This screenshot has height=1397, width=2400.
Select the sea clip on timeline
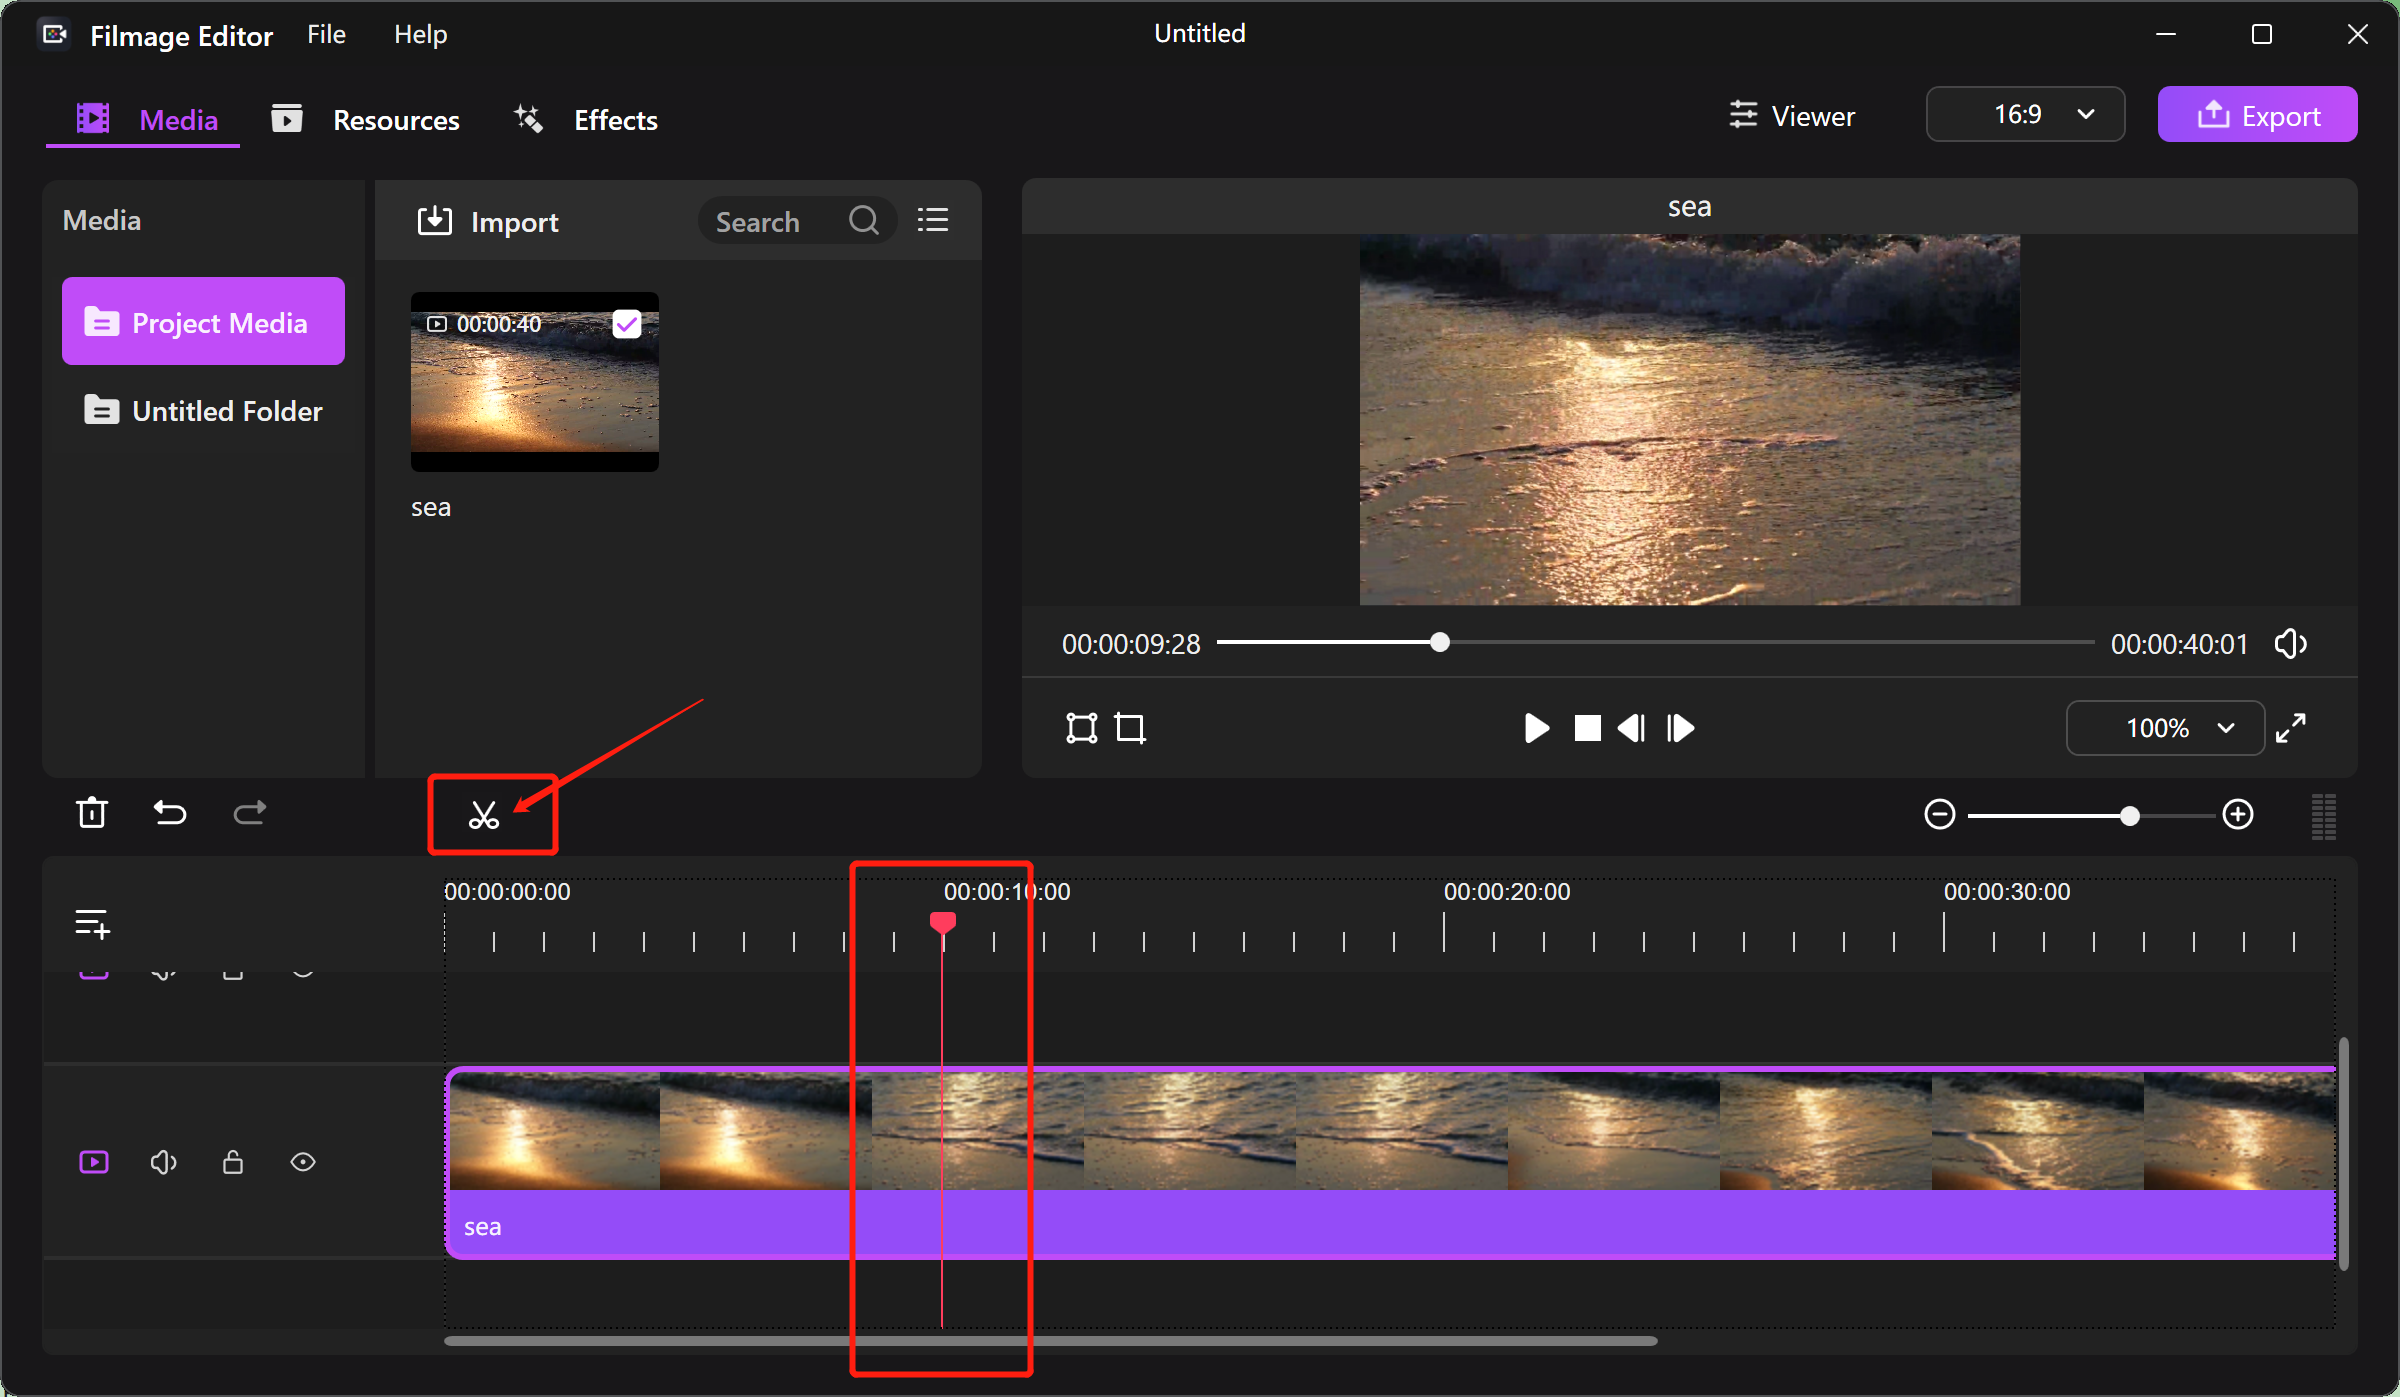(x=1390, y=1162)
